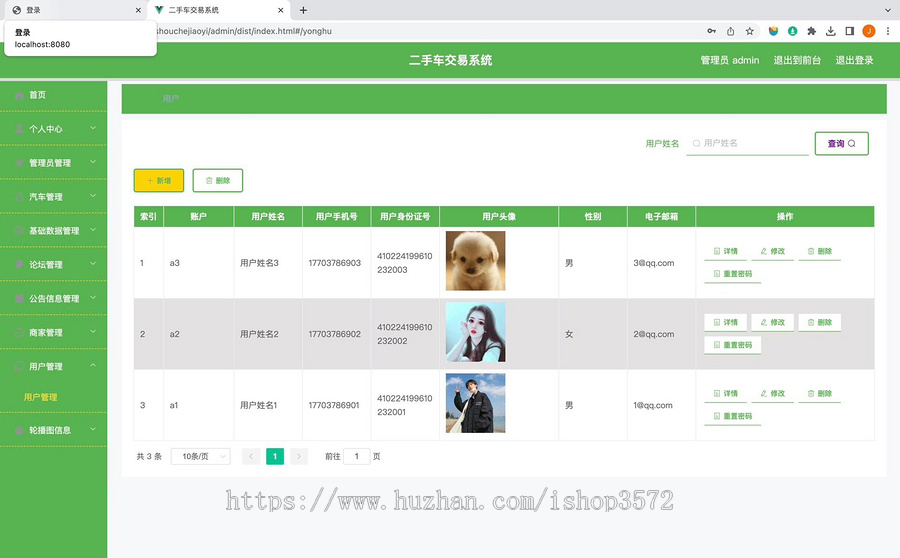Click the share icon in address bar
The image size is (900, 558).
(x=731, y=31)
